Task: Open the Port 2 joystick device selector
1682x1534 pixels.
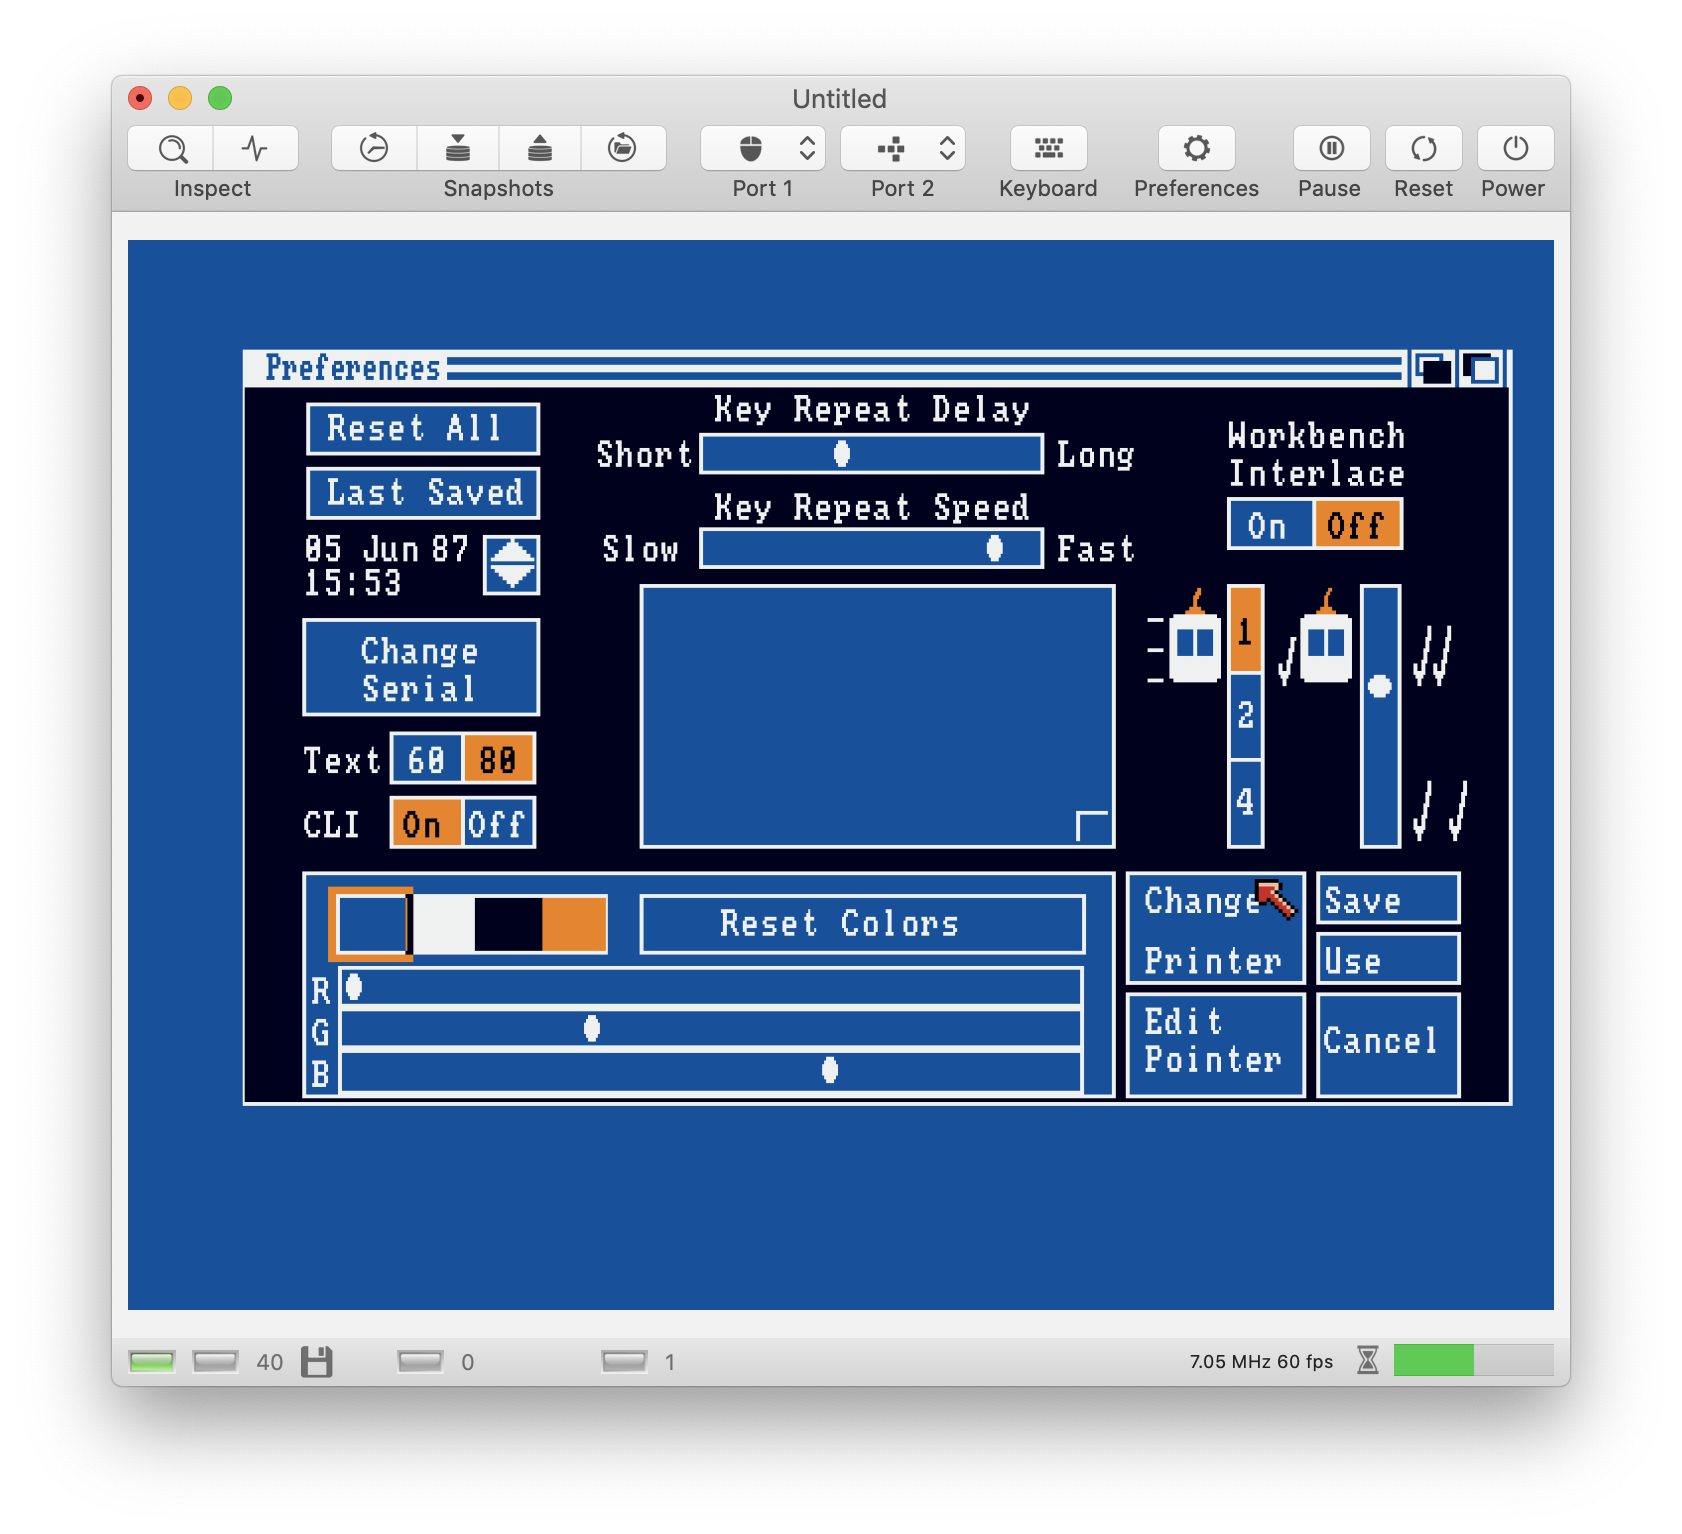Action: pyautogui.click(x=903, y=149)
